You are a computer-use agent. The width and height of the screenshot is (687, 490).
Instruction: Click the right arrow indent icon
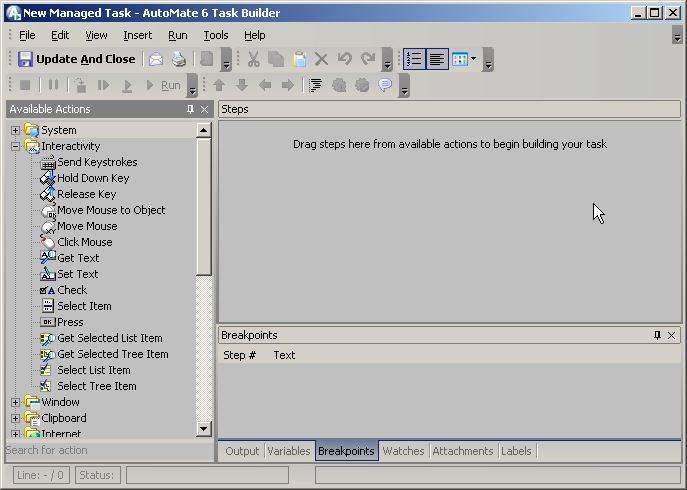(x=288, y=85)
